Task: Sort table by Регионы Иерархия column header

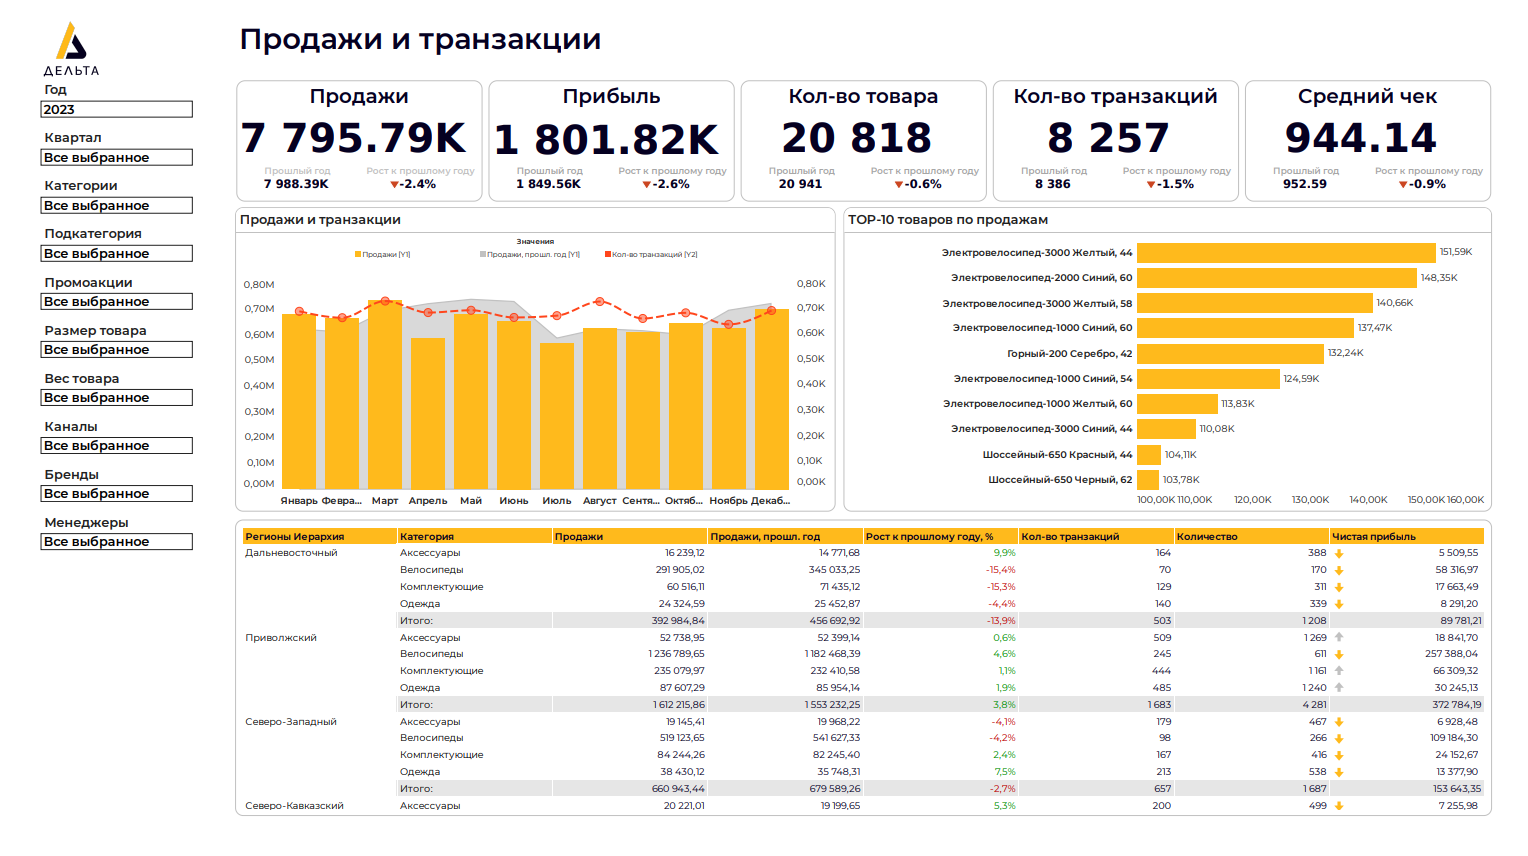Action: tap(319, 536)
